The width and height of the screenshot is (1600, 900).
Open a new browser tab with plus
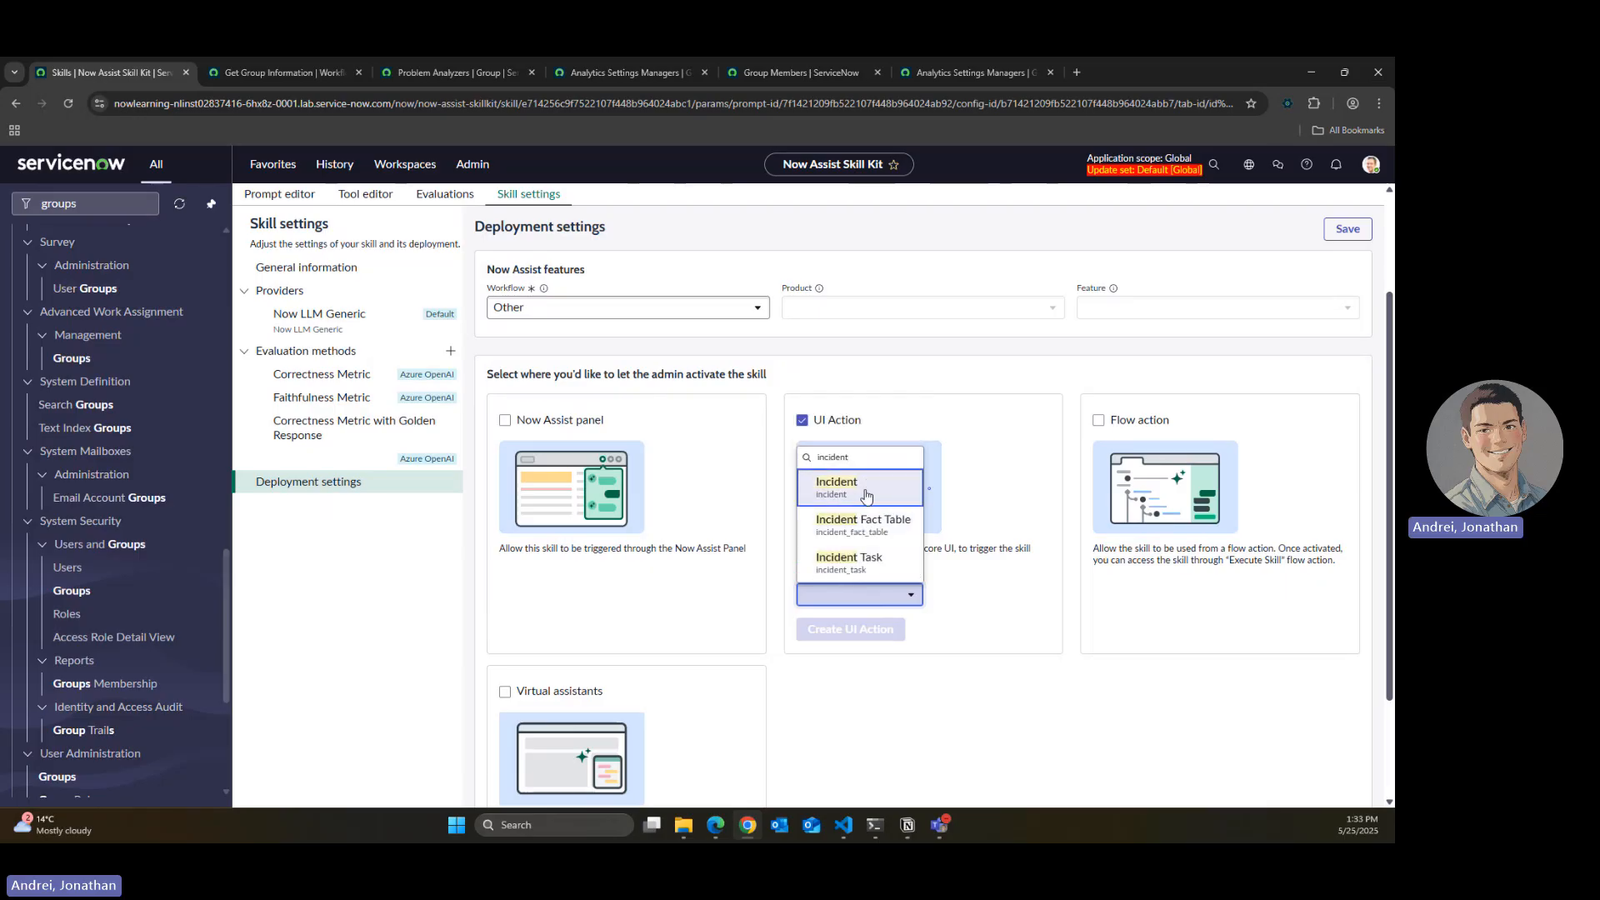[x=1077, y=72]
